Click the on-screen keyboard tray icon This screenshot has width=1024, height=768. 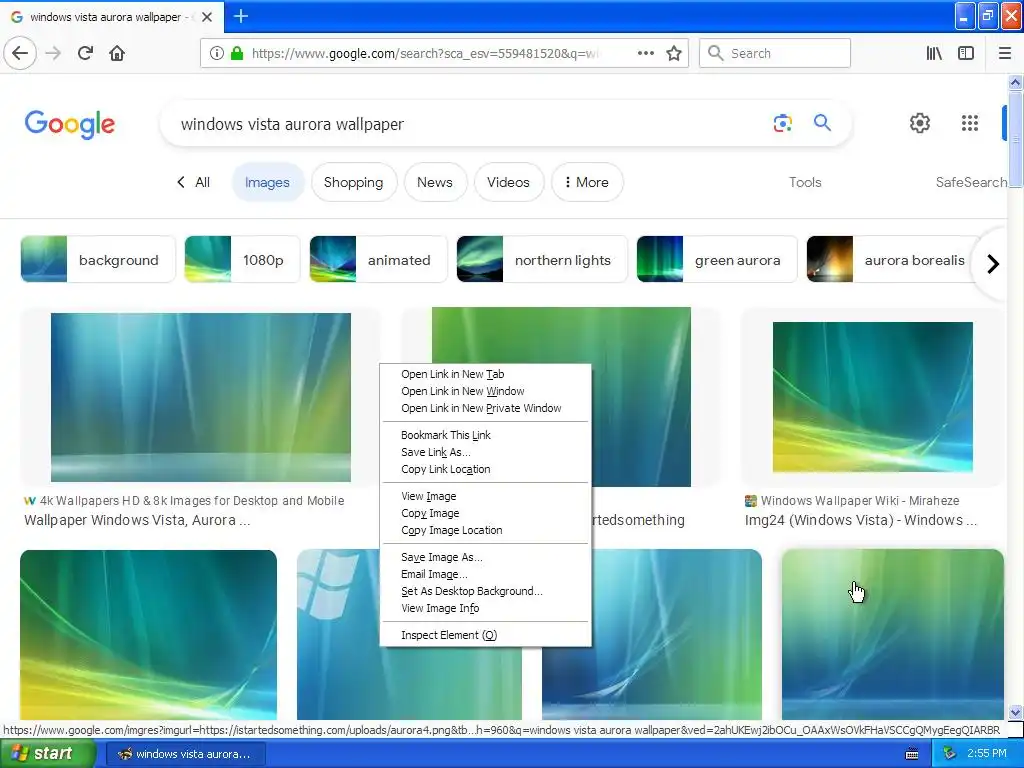point(912,754)
